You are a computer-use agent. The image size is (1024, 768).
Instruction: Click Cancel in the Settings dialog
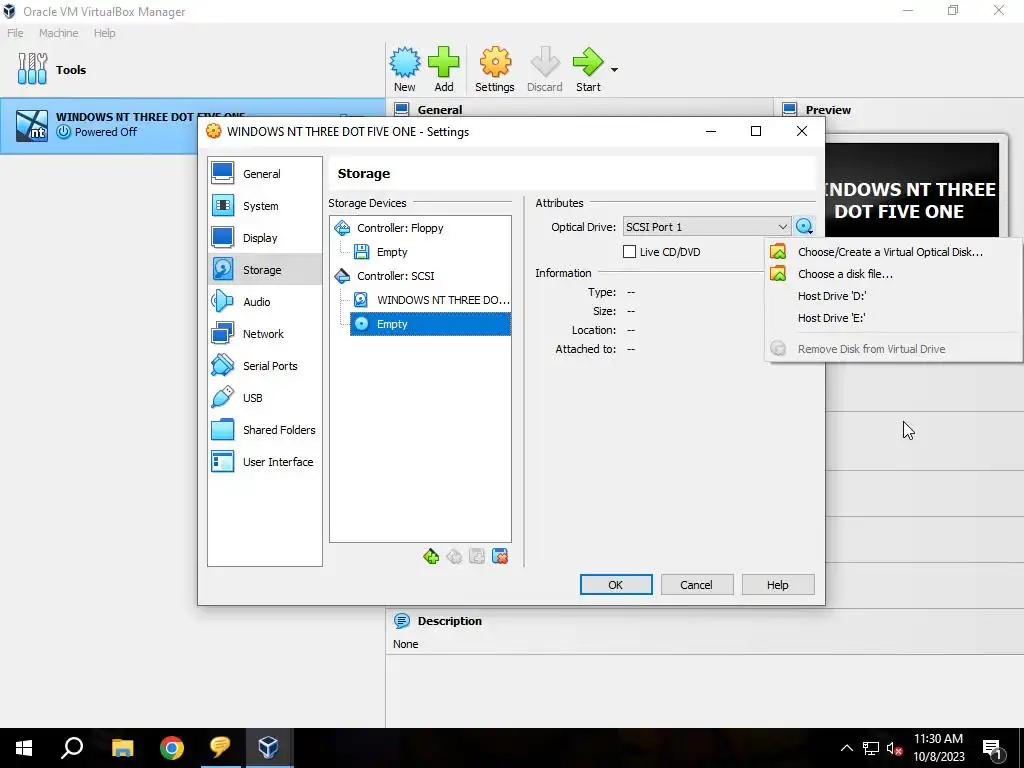pos(696,584)
